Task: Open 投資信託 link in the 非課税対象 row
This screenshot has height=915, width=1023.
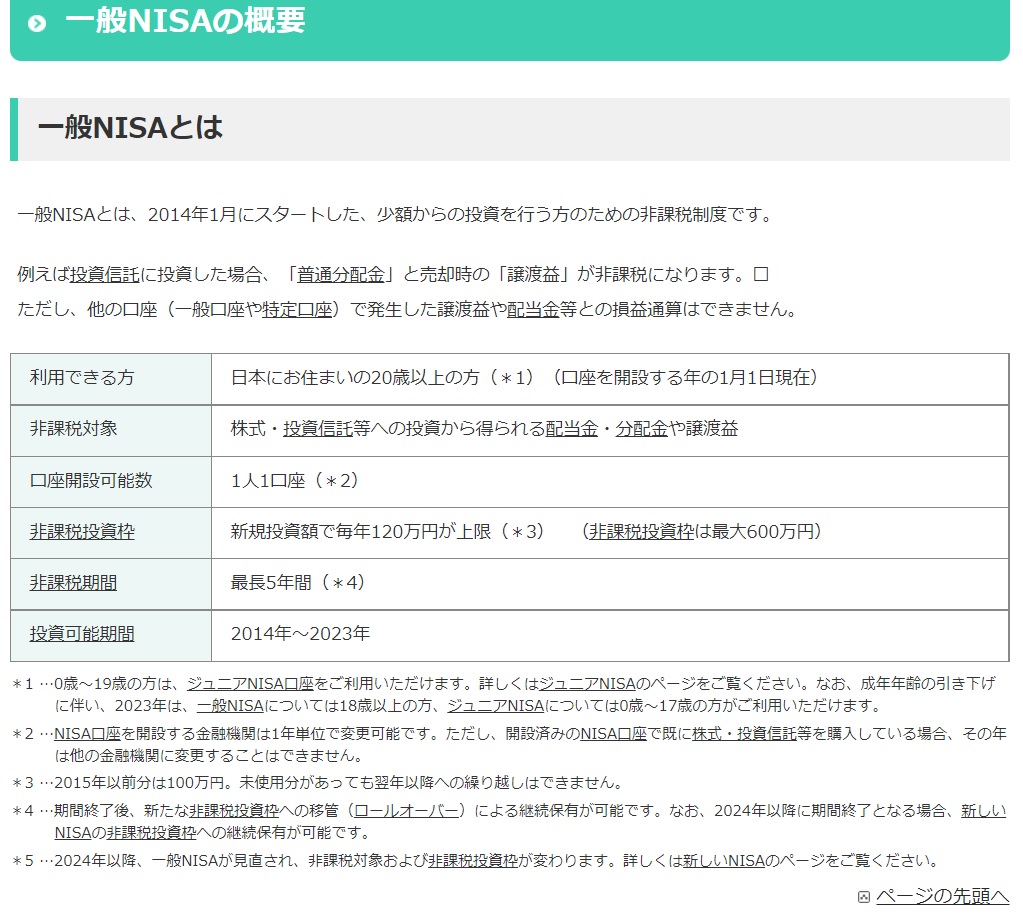Action: [x=318, y=429]
